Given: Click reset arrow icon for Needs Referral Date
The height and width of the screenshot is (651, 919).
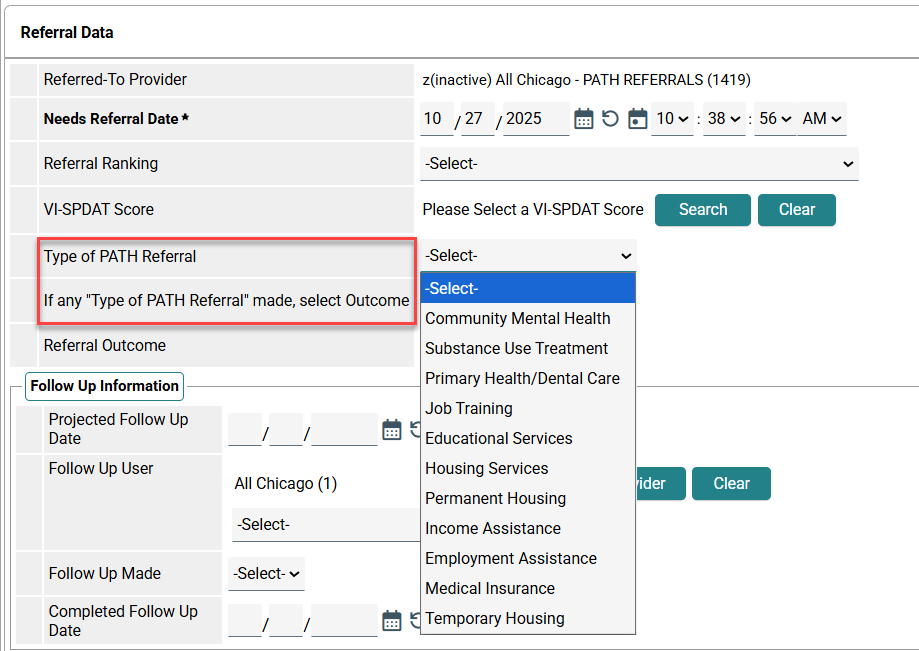Looking at the screenshot, I should (610, 119).
